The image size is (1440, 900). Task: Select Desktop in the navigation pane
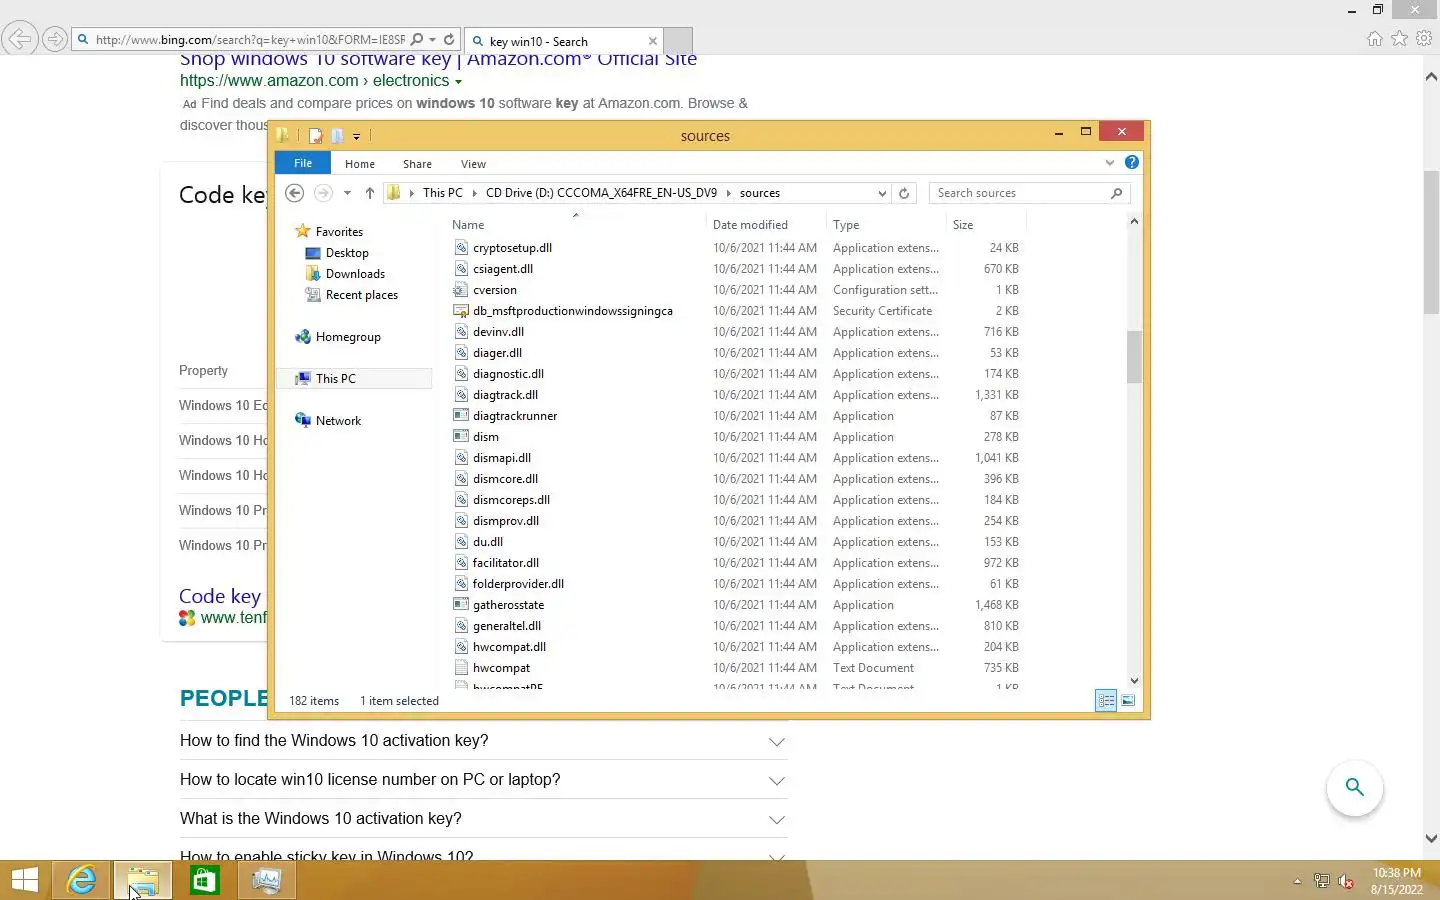(347, 253)
